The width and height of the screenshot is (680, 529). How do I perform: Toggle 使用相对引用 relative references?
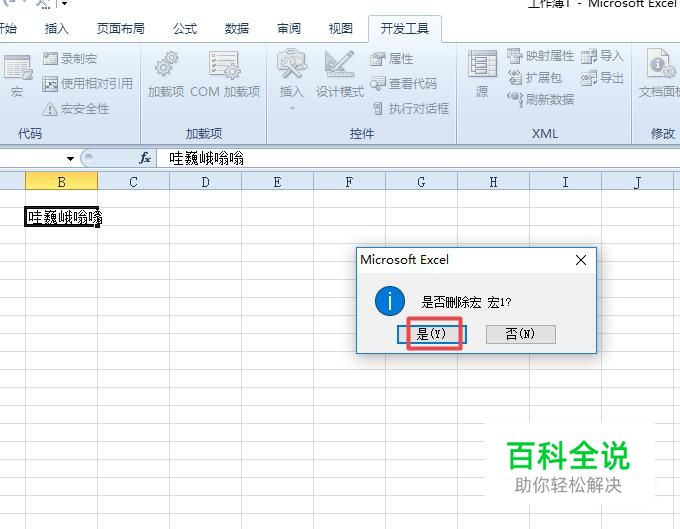[88, 83]
